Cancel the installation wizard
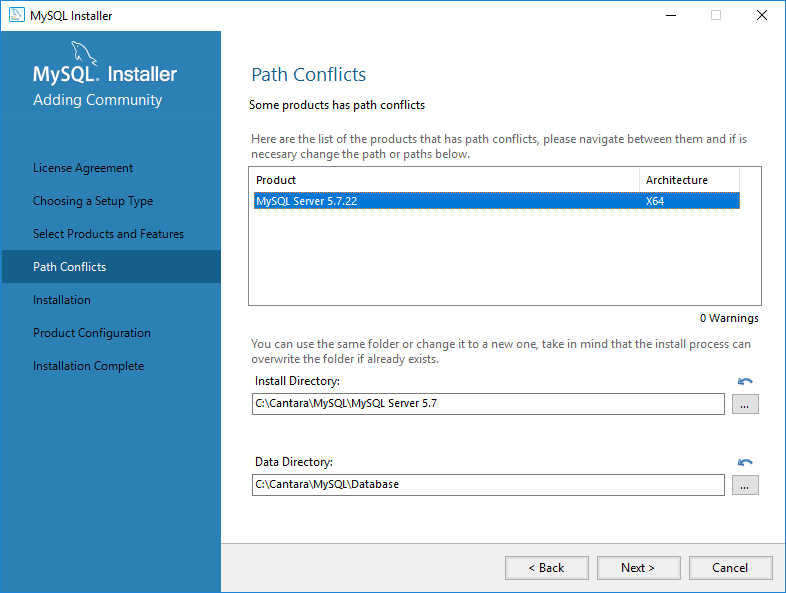This screenshot has width=786, height=593. pyautogui.click(x=730, y=568)
